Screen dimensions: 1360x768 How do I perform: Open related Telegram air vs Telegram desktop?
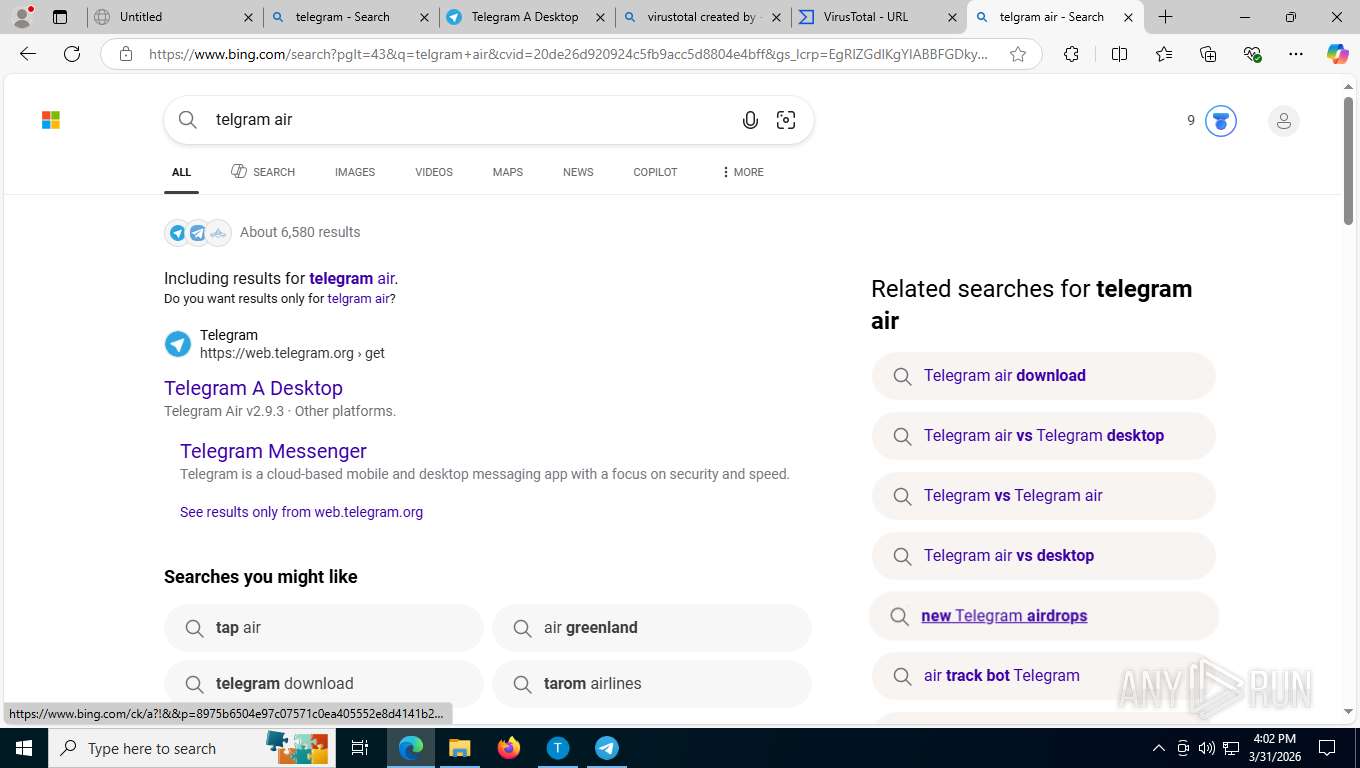click(1043, 436)
